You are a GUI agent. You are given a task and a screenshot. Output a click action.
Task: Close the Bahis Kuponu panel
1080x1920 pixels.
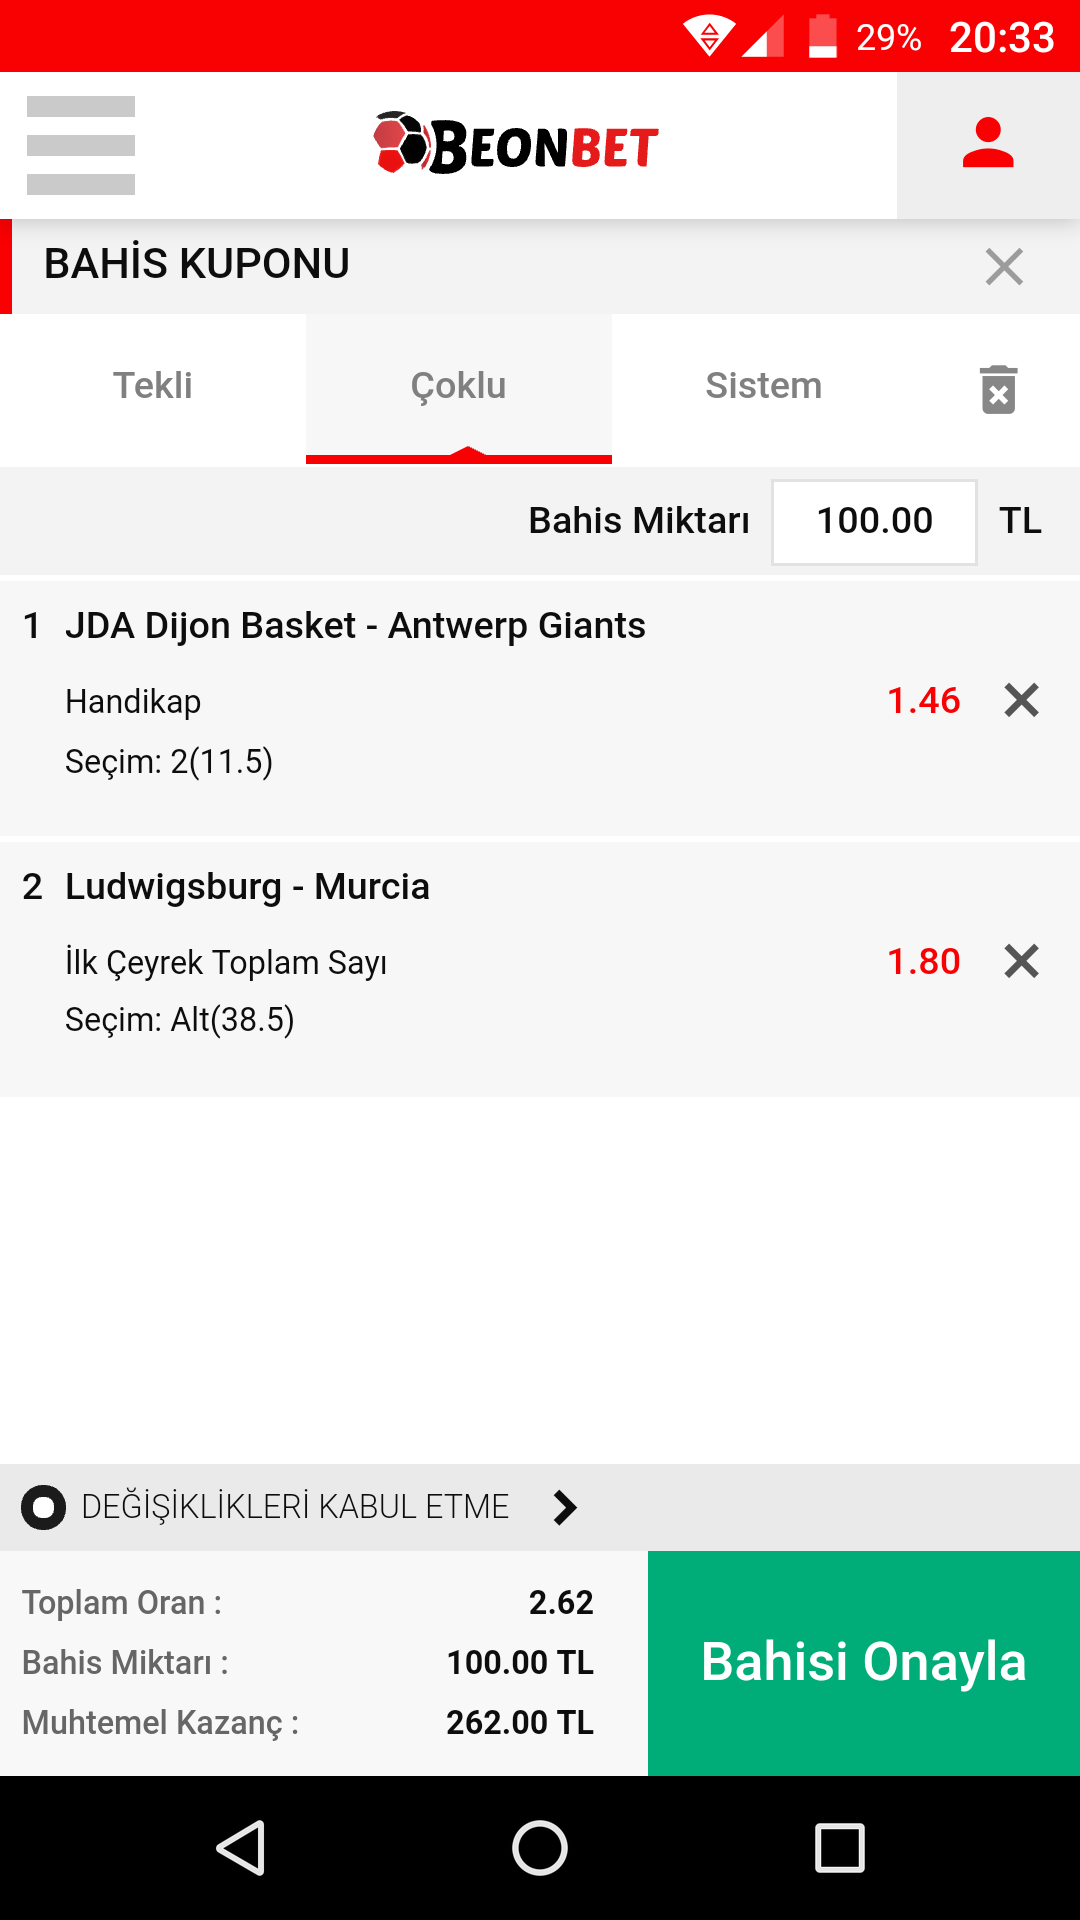1004,266
